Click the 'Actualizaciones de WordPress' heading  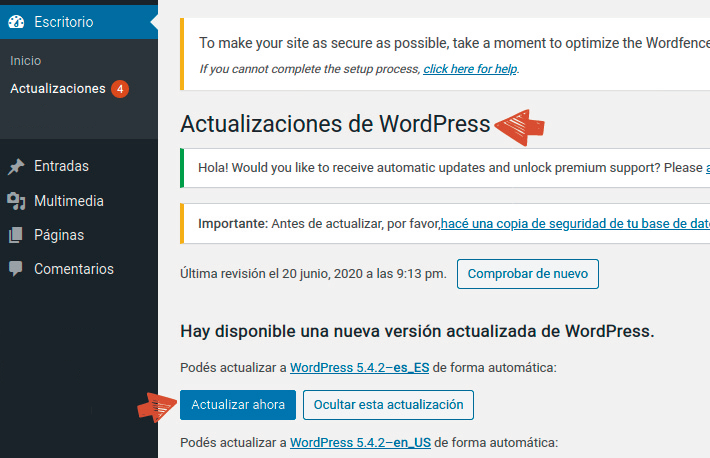click(335, 124)
